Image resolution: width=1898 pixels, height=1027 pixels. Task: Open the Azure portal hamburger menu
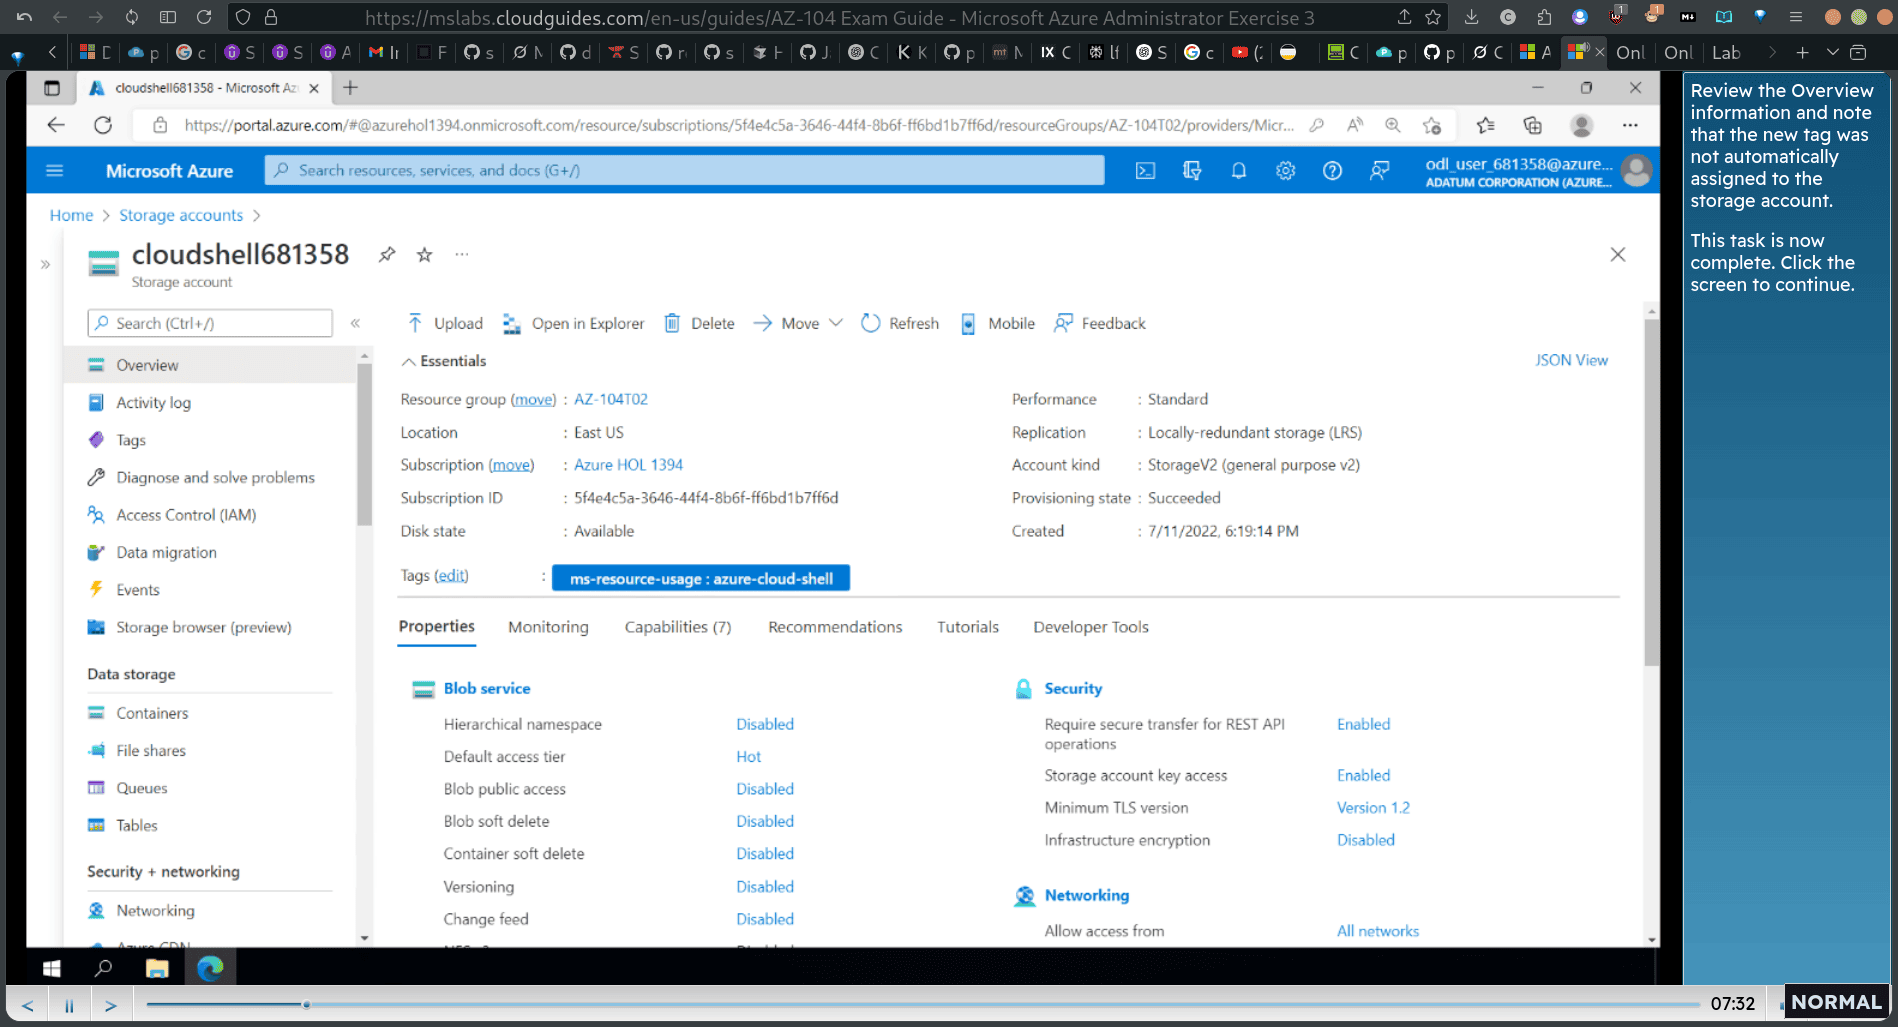pos(54,171)
